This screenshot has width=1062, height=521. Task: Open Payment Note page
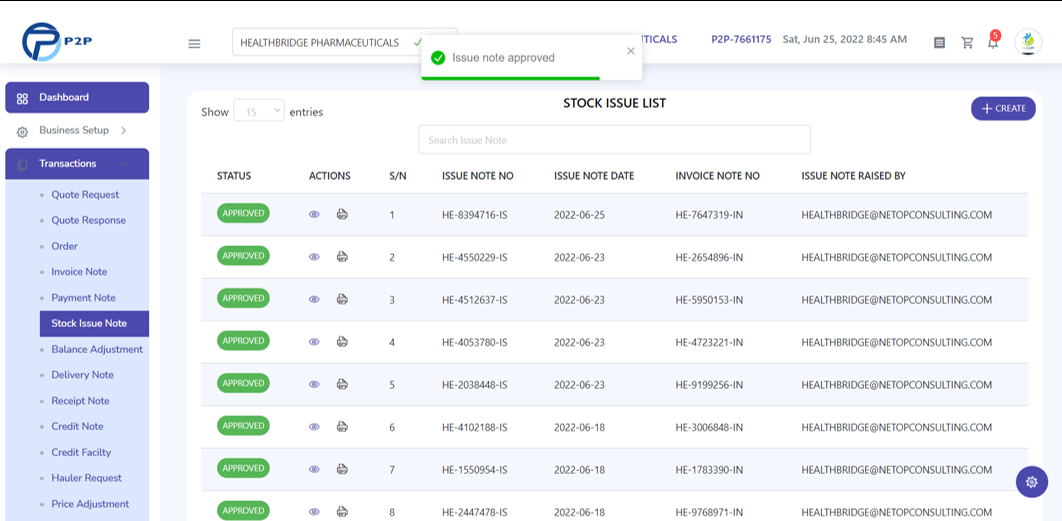(83, 298)
